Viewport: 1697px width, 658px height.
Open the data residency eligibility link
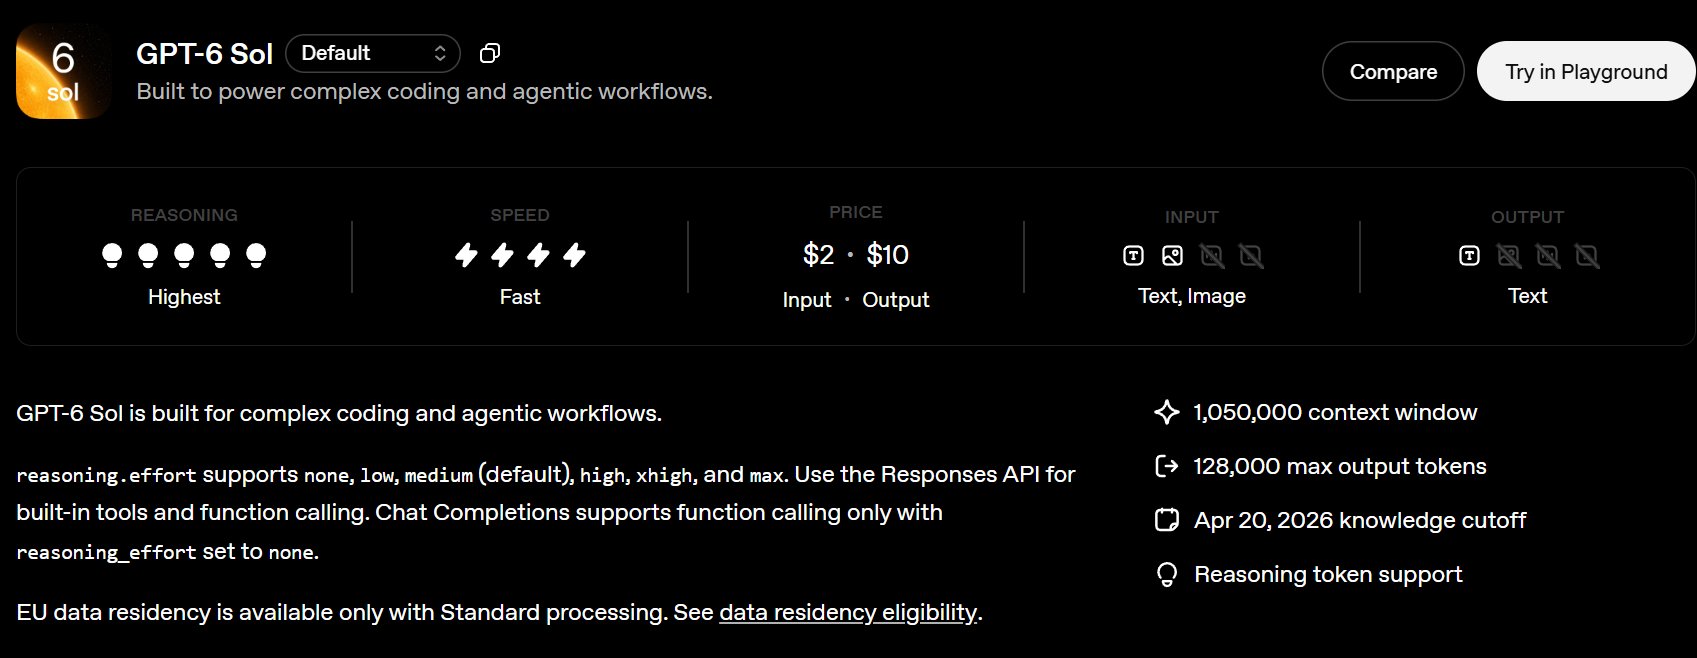tap(848, 612)
